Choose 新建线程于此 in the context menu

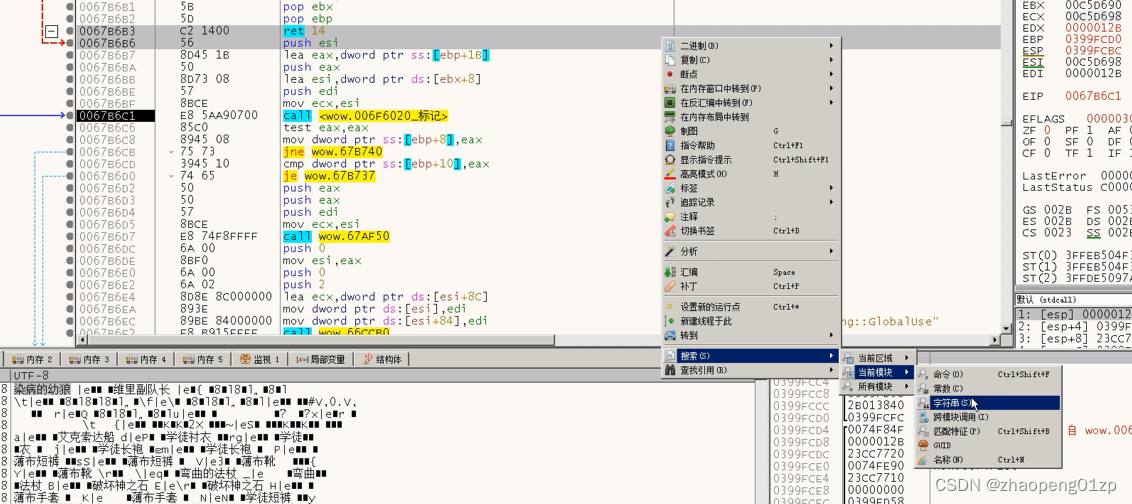point(752,321)
